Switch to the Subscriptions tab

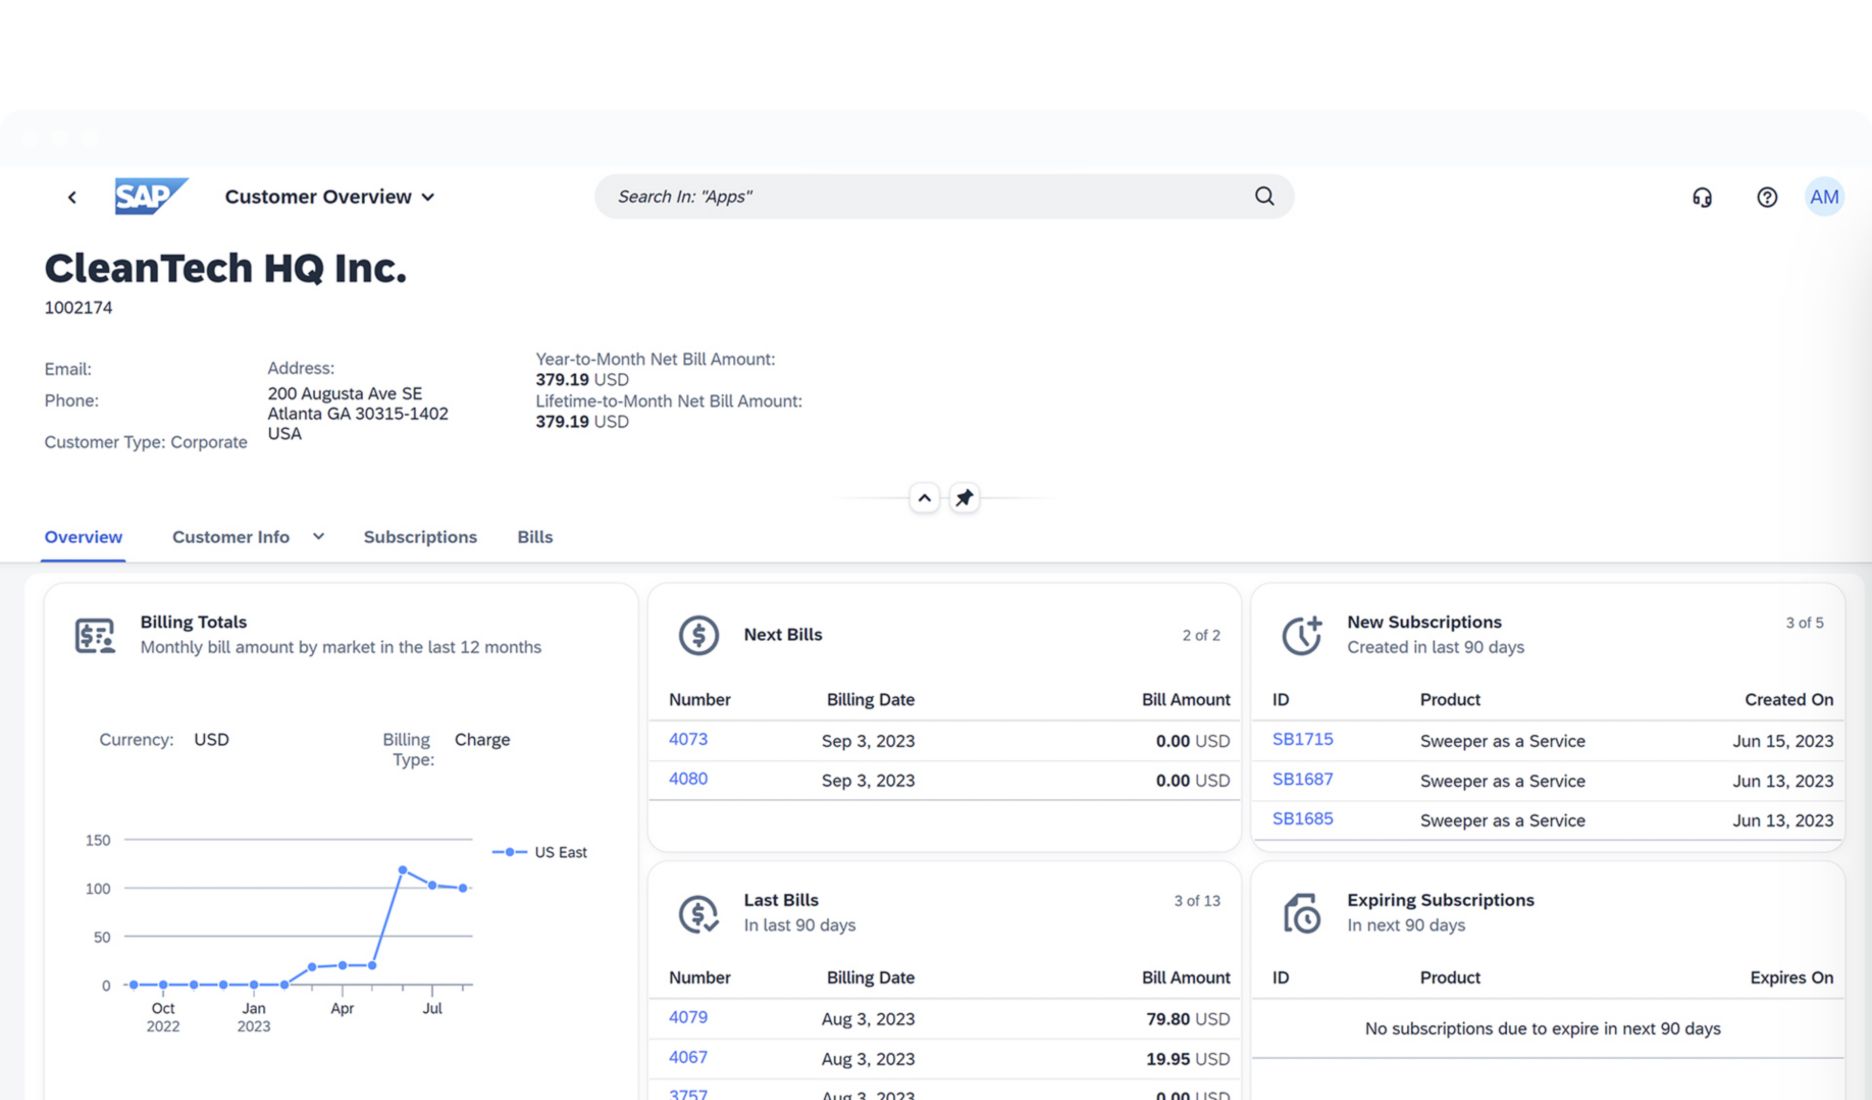click(420, 537)
